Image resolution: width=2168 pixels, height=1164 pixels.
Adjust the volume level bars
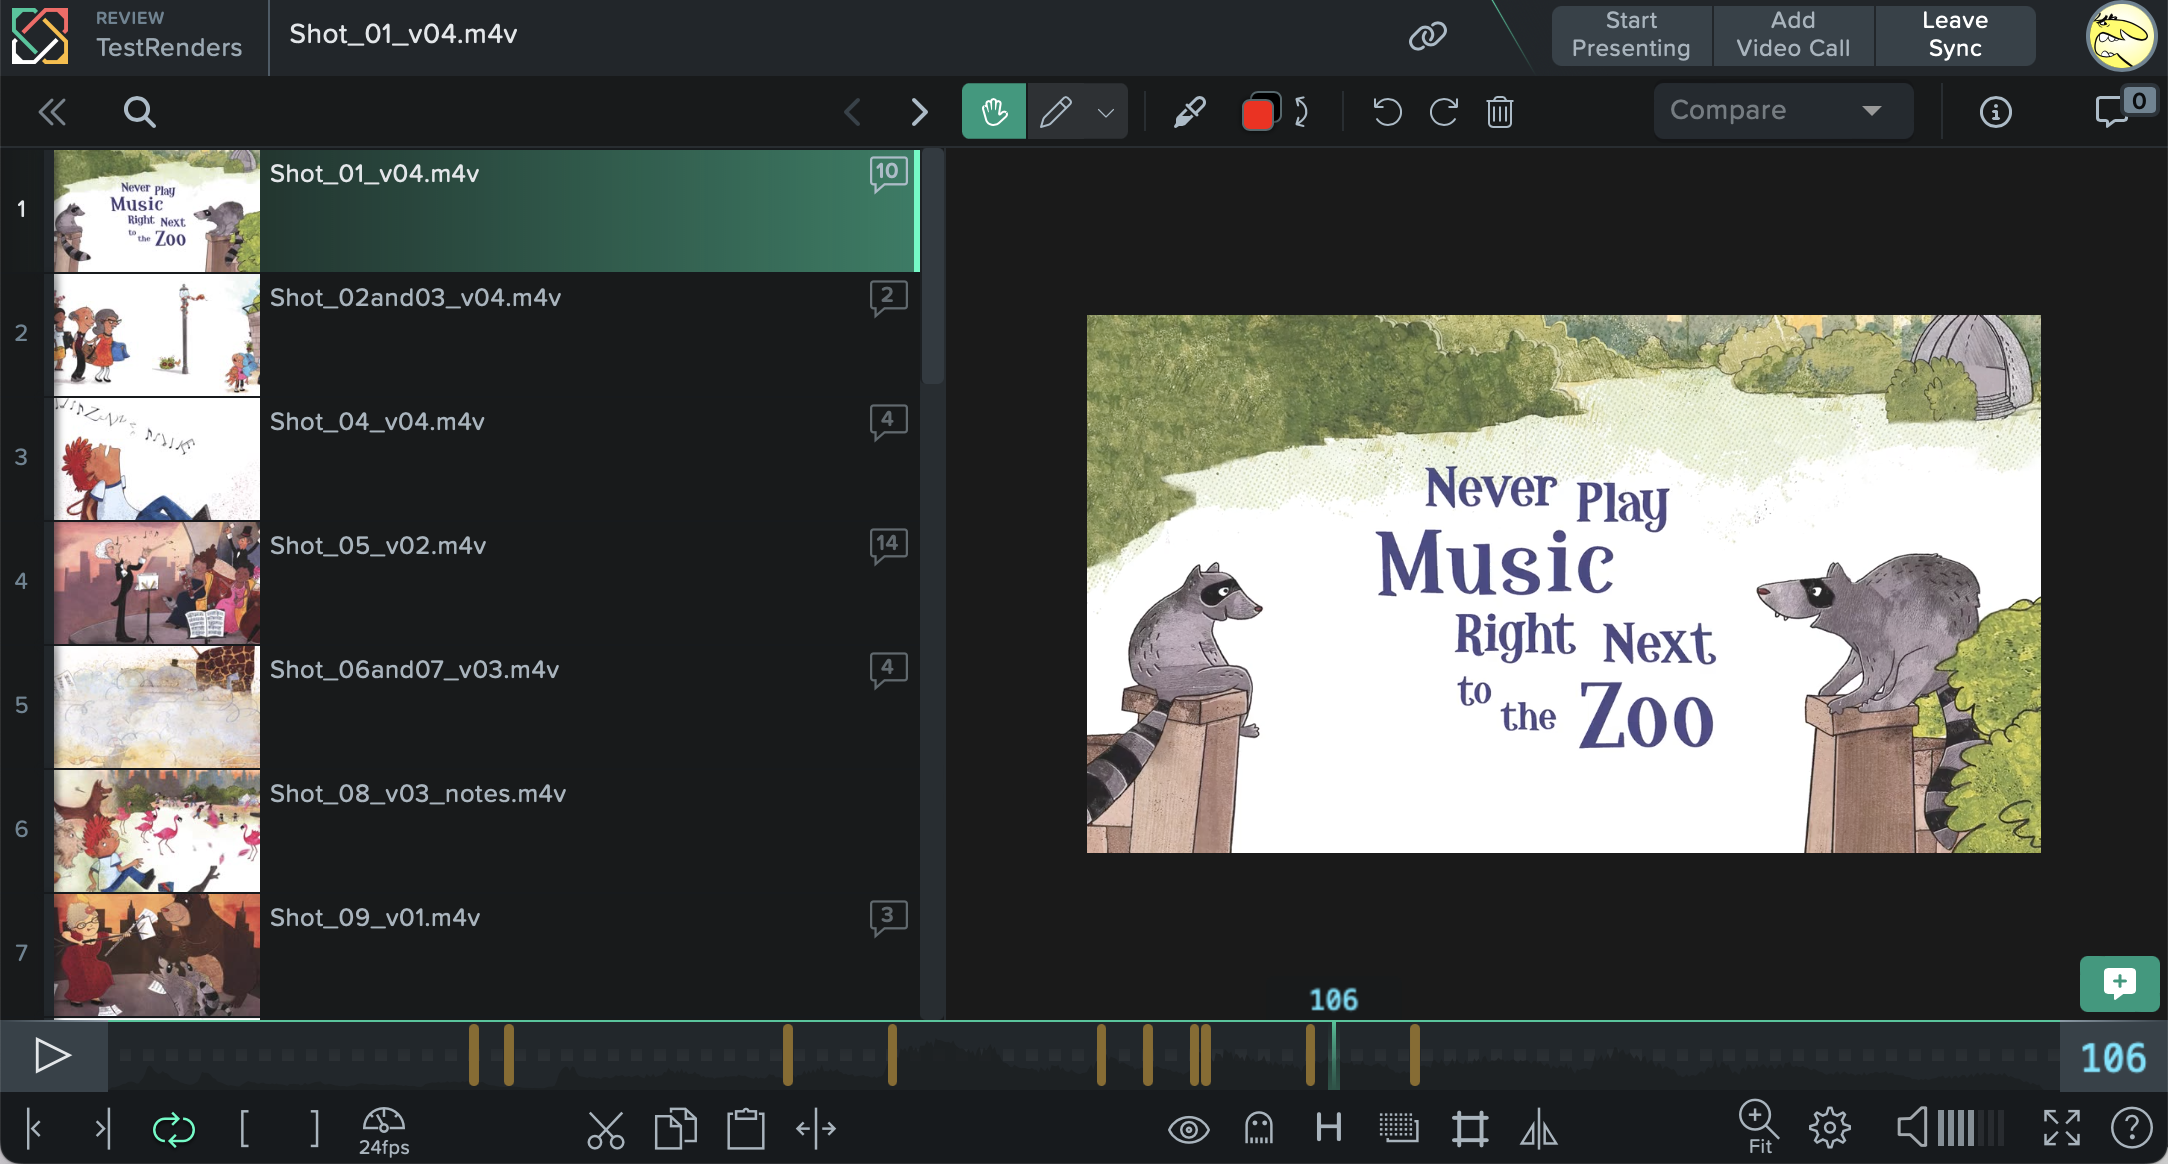[x=1971, y=1128]
